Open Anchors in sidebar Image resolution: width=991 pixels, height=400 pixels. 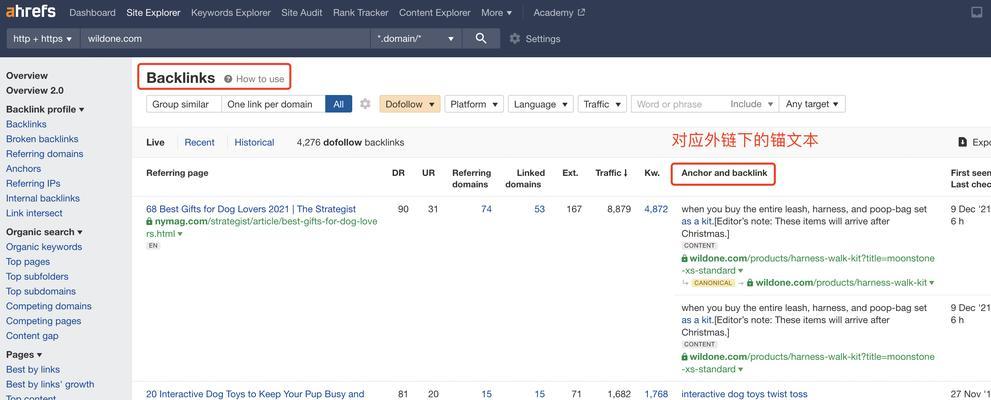(23, 169)
